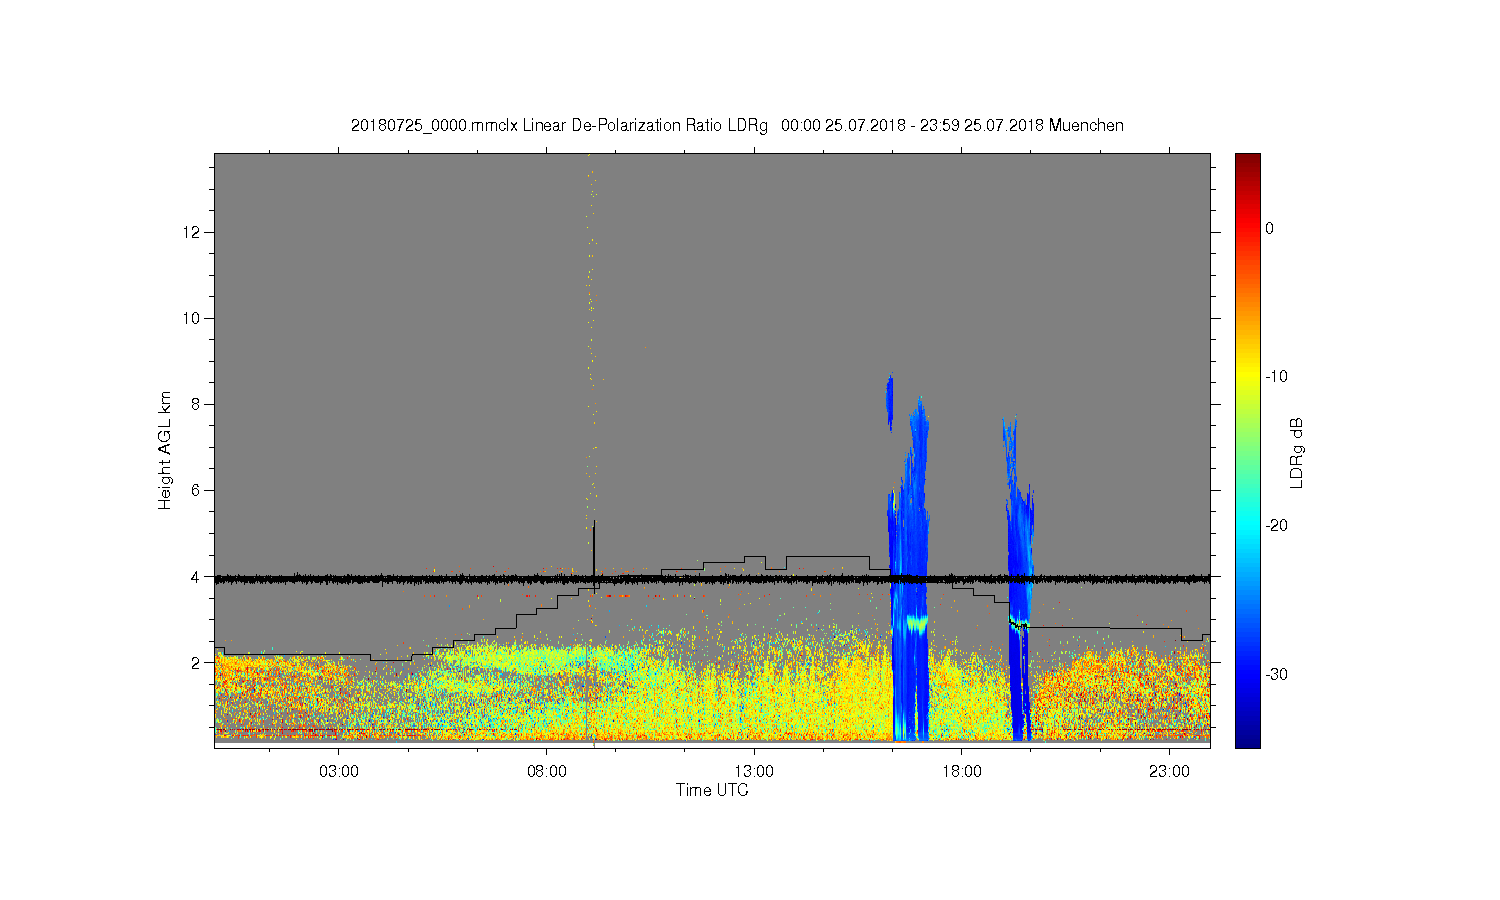Click the colorbar value label 0

point(1269,228)
